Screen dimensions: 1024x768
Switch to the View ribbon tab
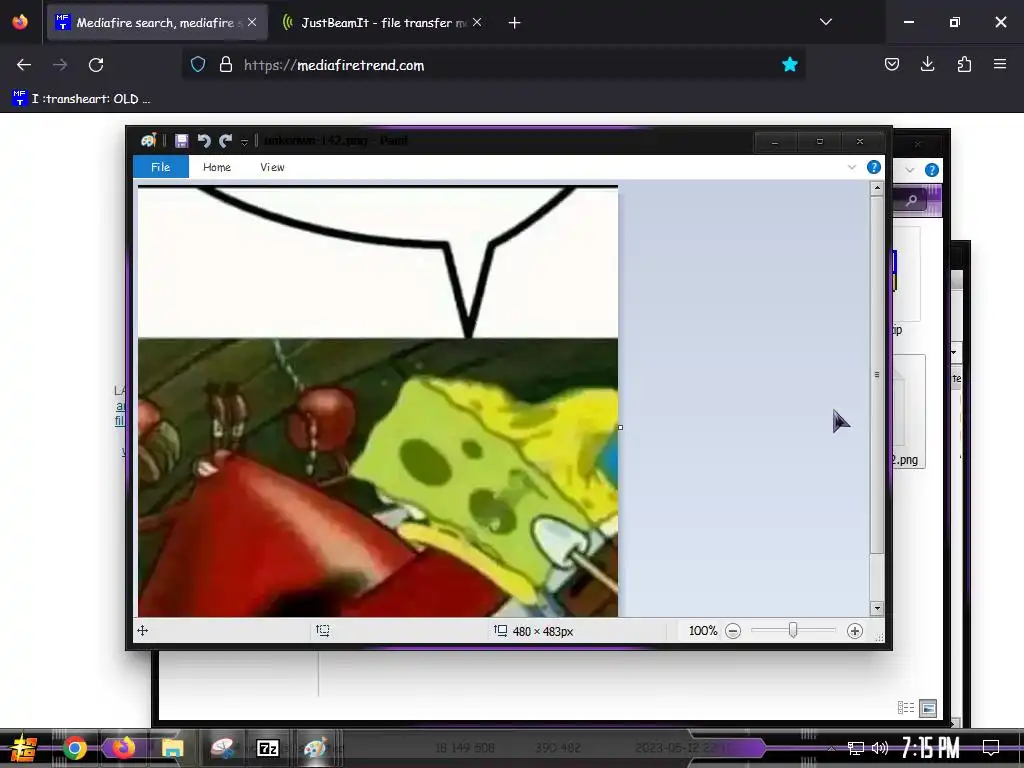point(272,167)
